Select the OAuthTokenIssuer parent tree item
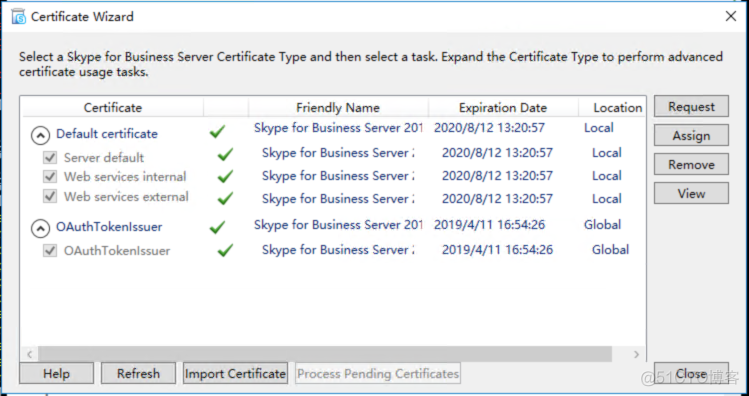This screenshot has width=749, height=396. coord(109,227)
